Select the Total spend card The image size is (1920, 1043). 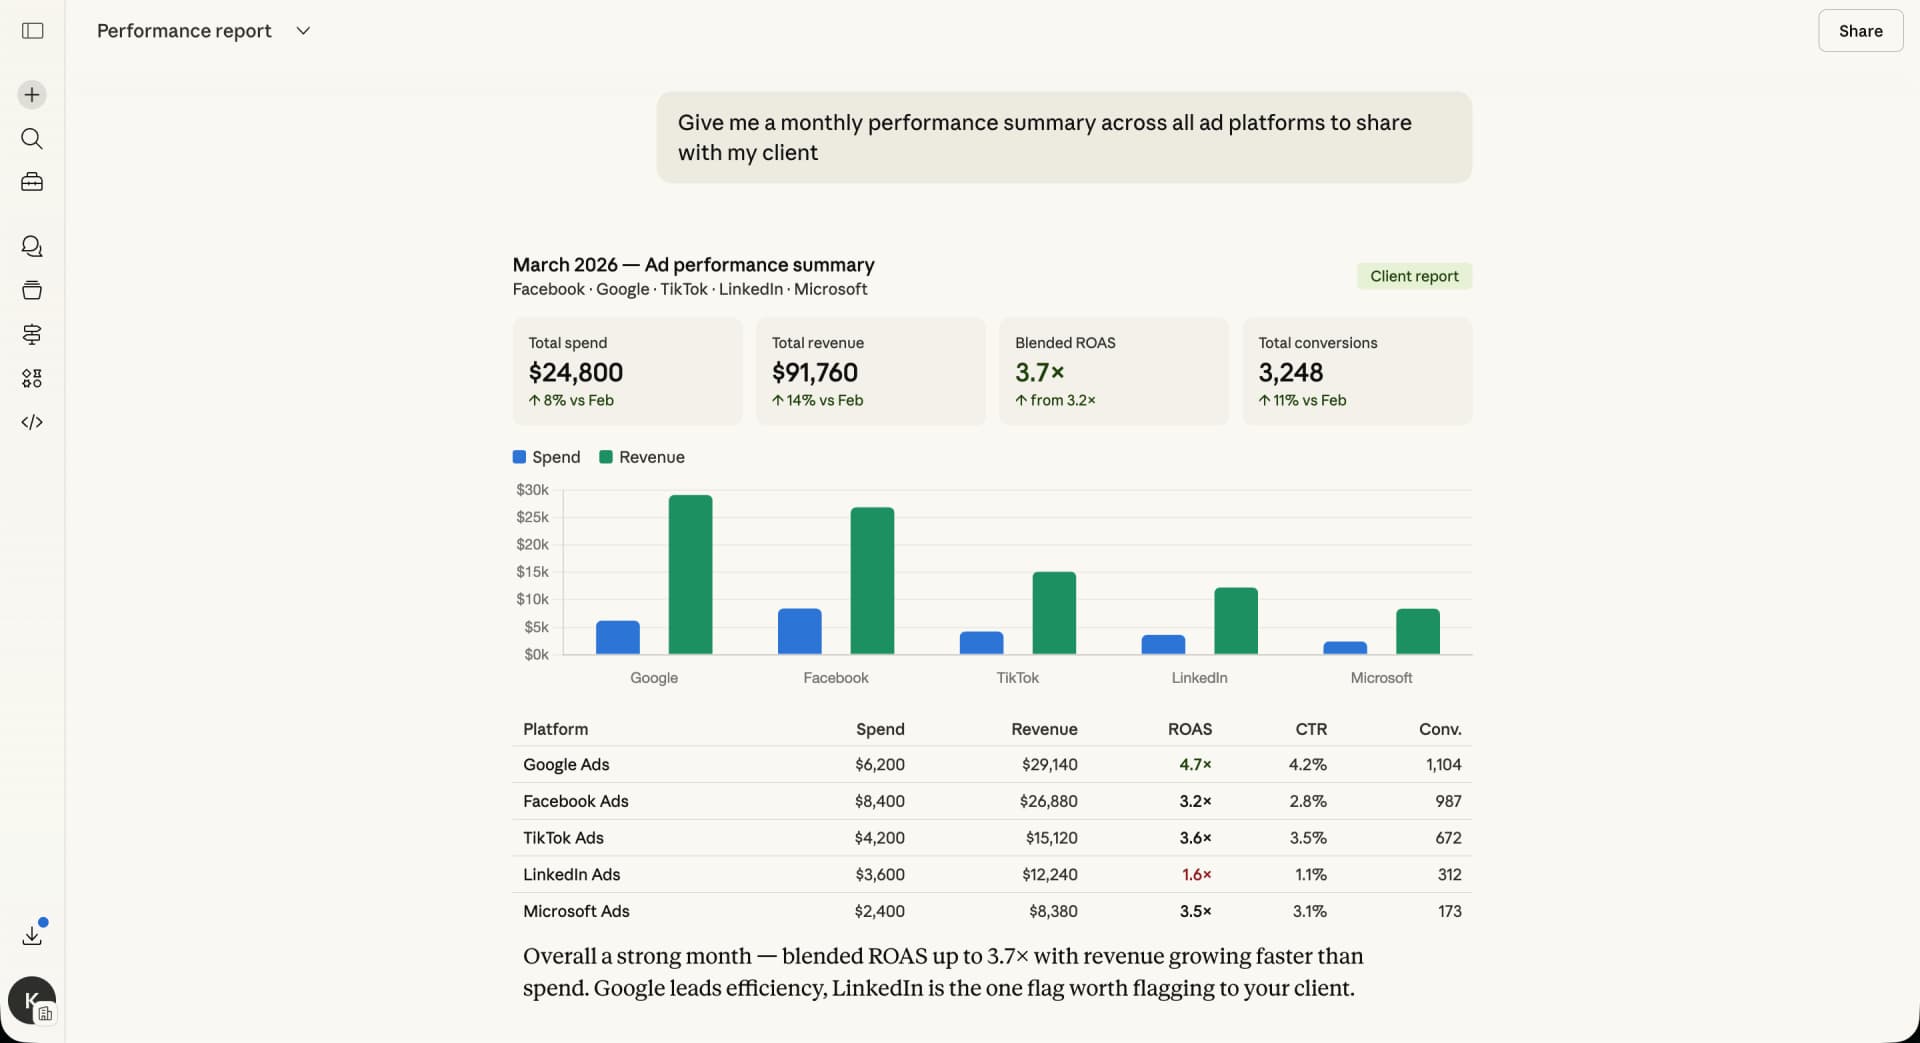pyautogui.click(x=627, y=371)
